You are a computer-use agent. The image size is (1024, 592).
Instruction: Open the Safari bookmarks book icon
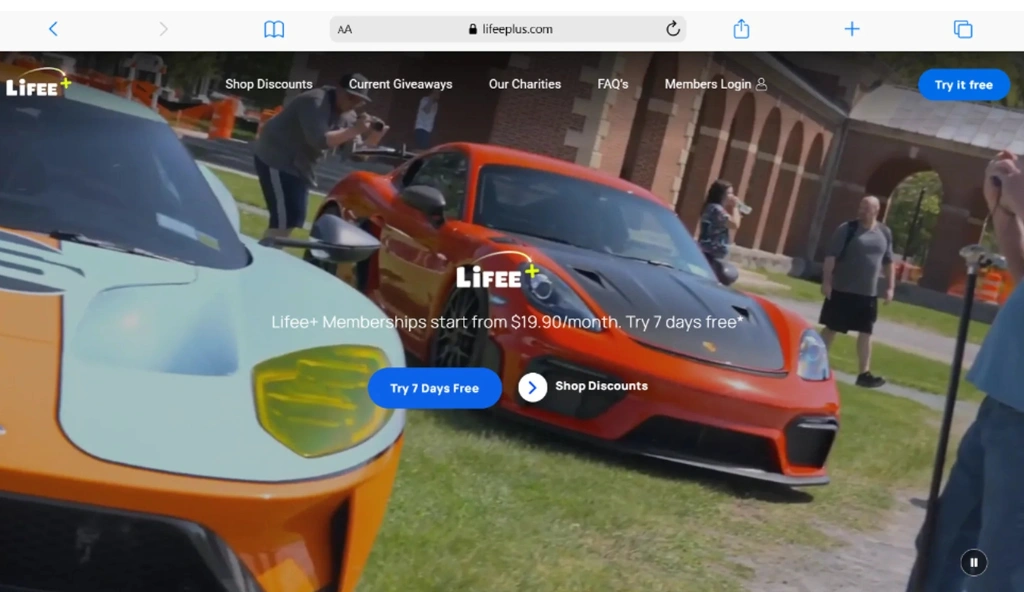(274, 29)
